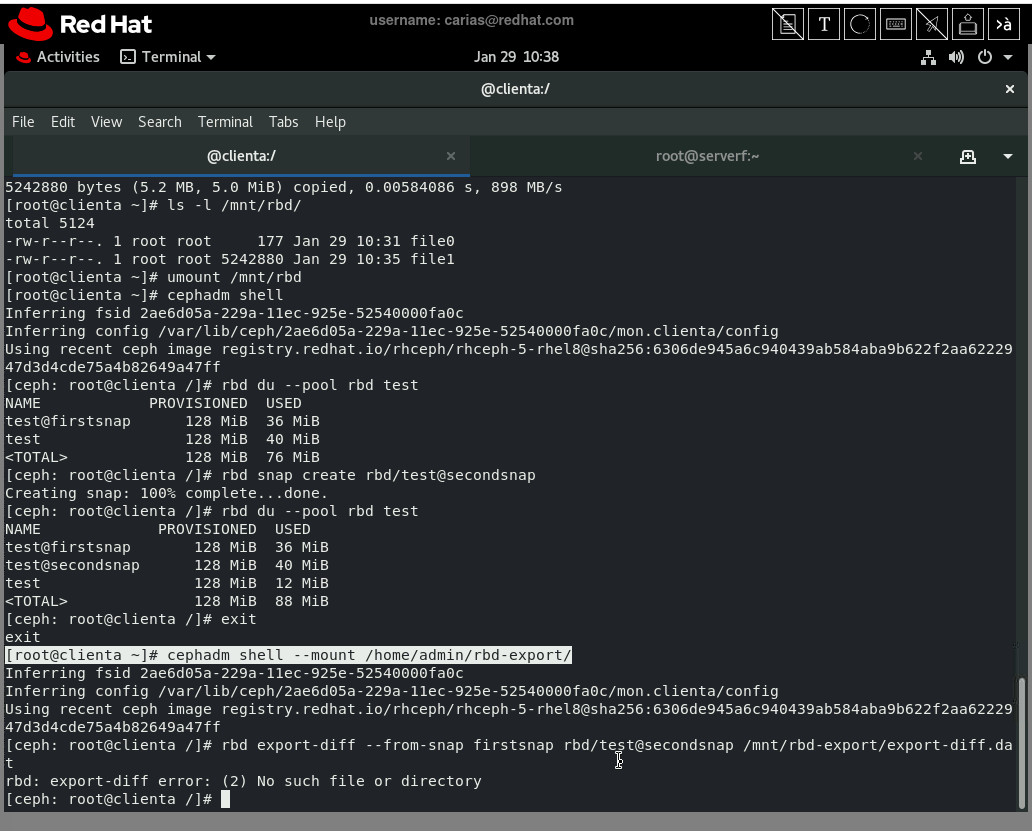Viewport: 1032px width, 831px height.
Task: Click the wired network status icon
Action: pos(928,57)
